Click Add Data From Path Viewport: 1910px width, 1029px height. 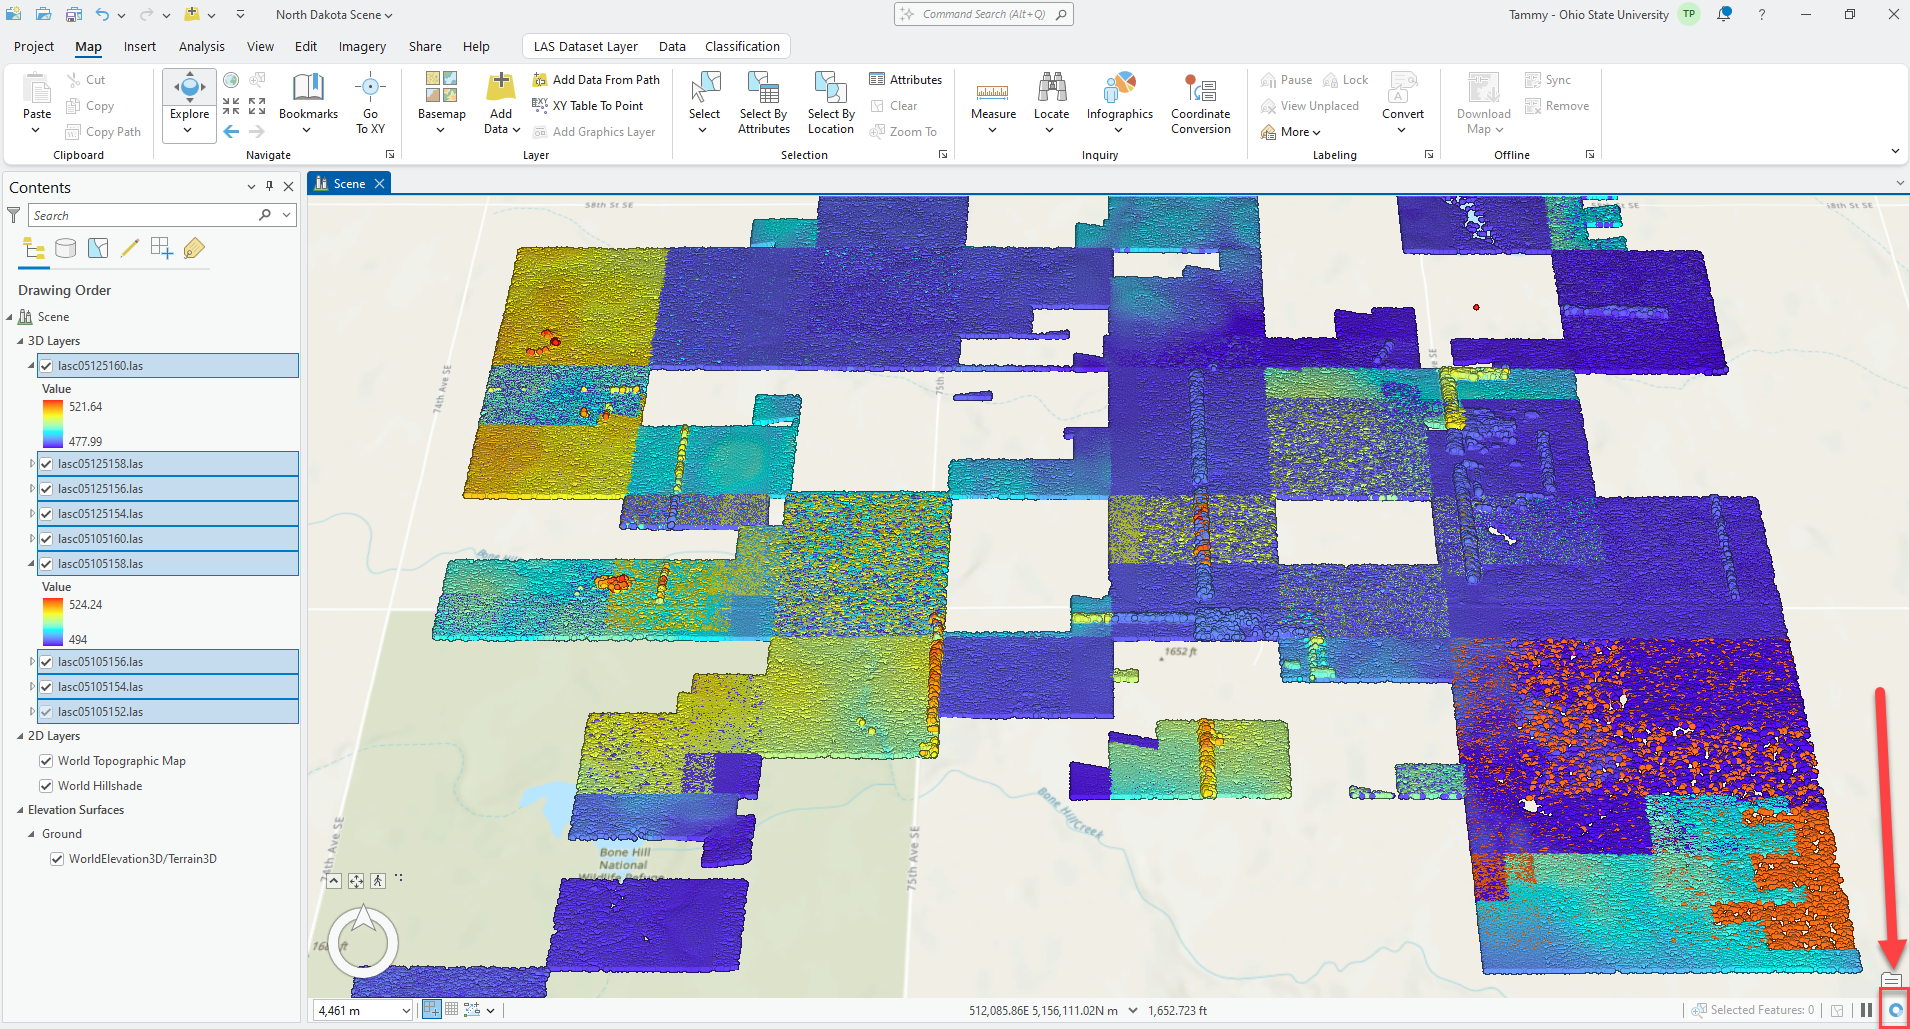(x=605, y=80)
